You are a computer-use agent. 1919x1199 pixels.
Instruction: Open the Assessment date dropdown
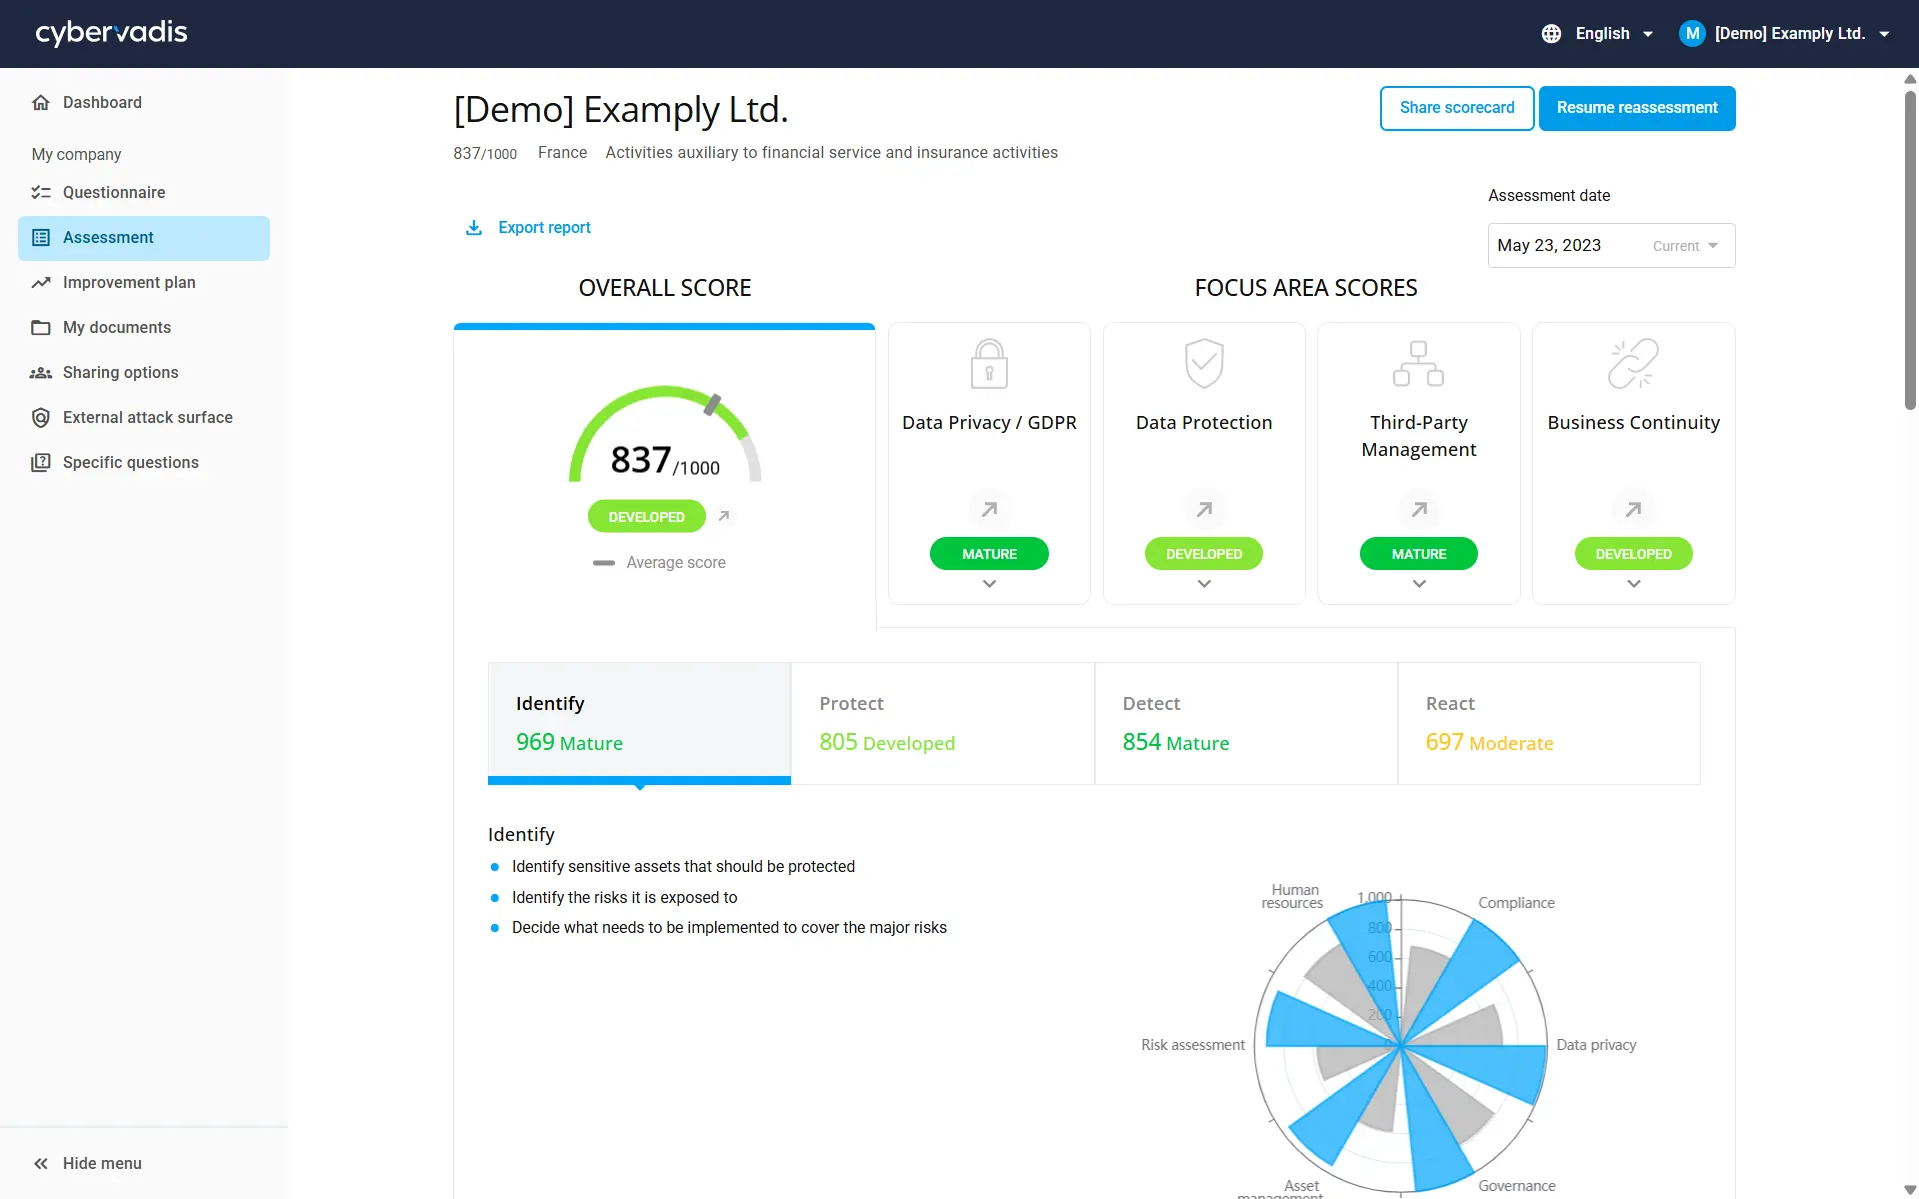point(1610,246)
